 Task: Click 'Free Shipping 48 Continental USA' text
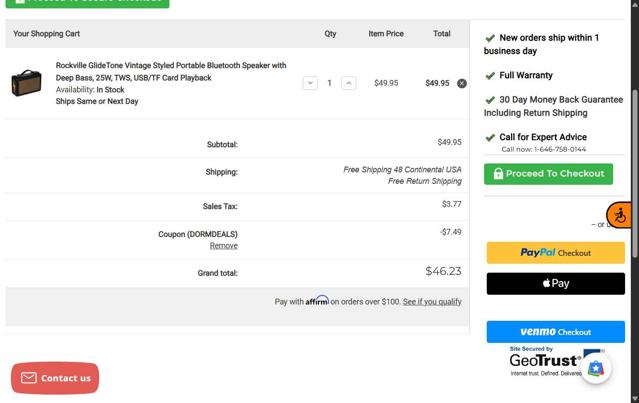point(402,170)
